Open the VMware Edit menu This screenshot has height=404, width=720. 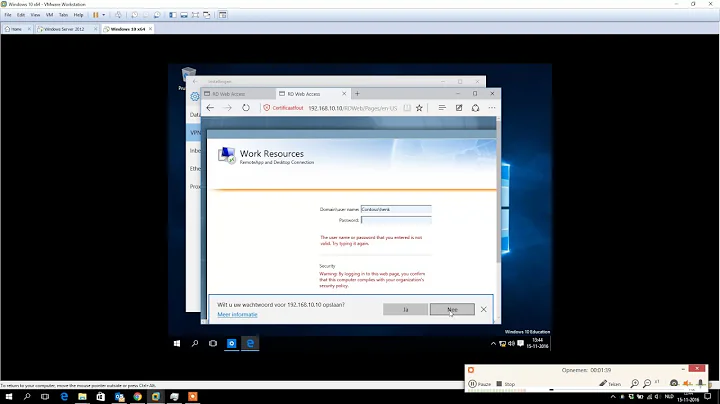21,15
